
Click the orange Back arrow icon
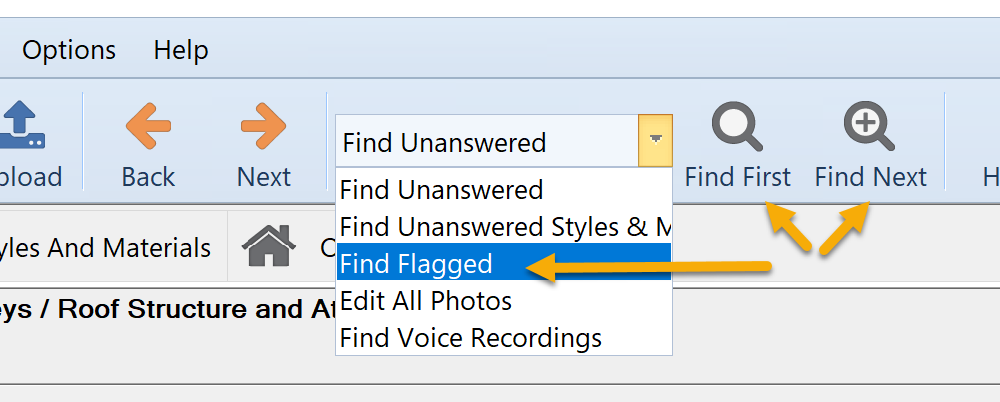148,126
